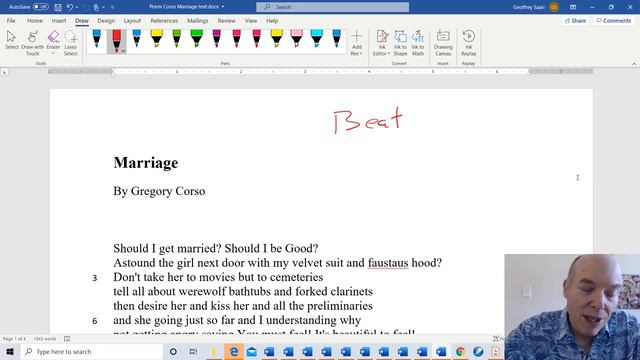The height and width of the screenshot is (360, 640).
Task: Open Cortana circle icon
Action: (x=173, y=351)
